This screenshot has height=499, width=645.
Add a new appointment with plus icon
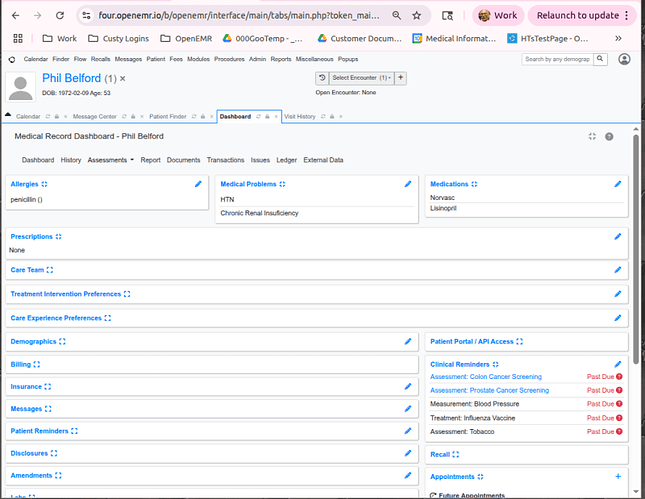click(618, 477)
